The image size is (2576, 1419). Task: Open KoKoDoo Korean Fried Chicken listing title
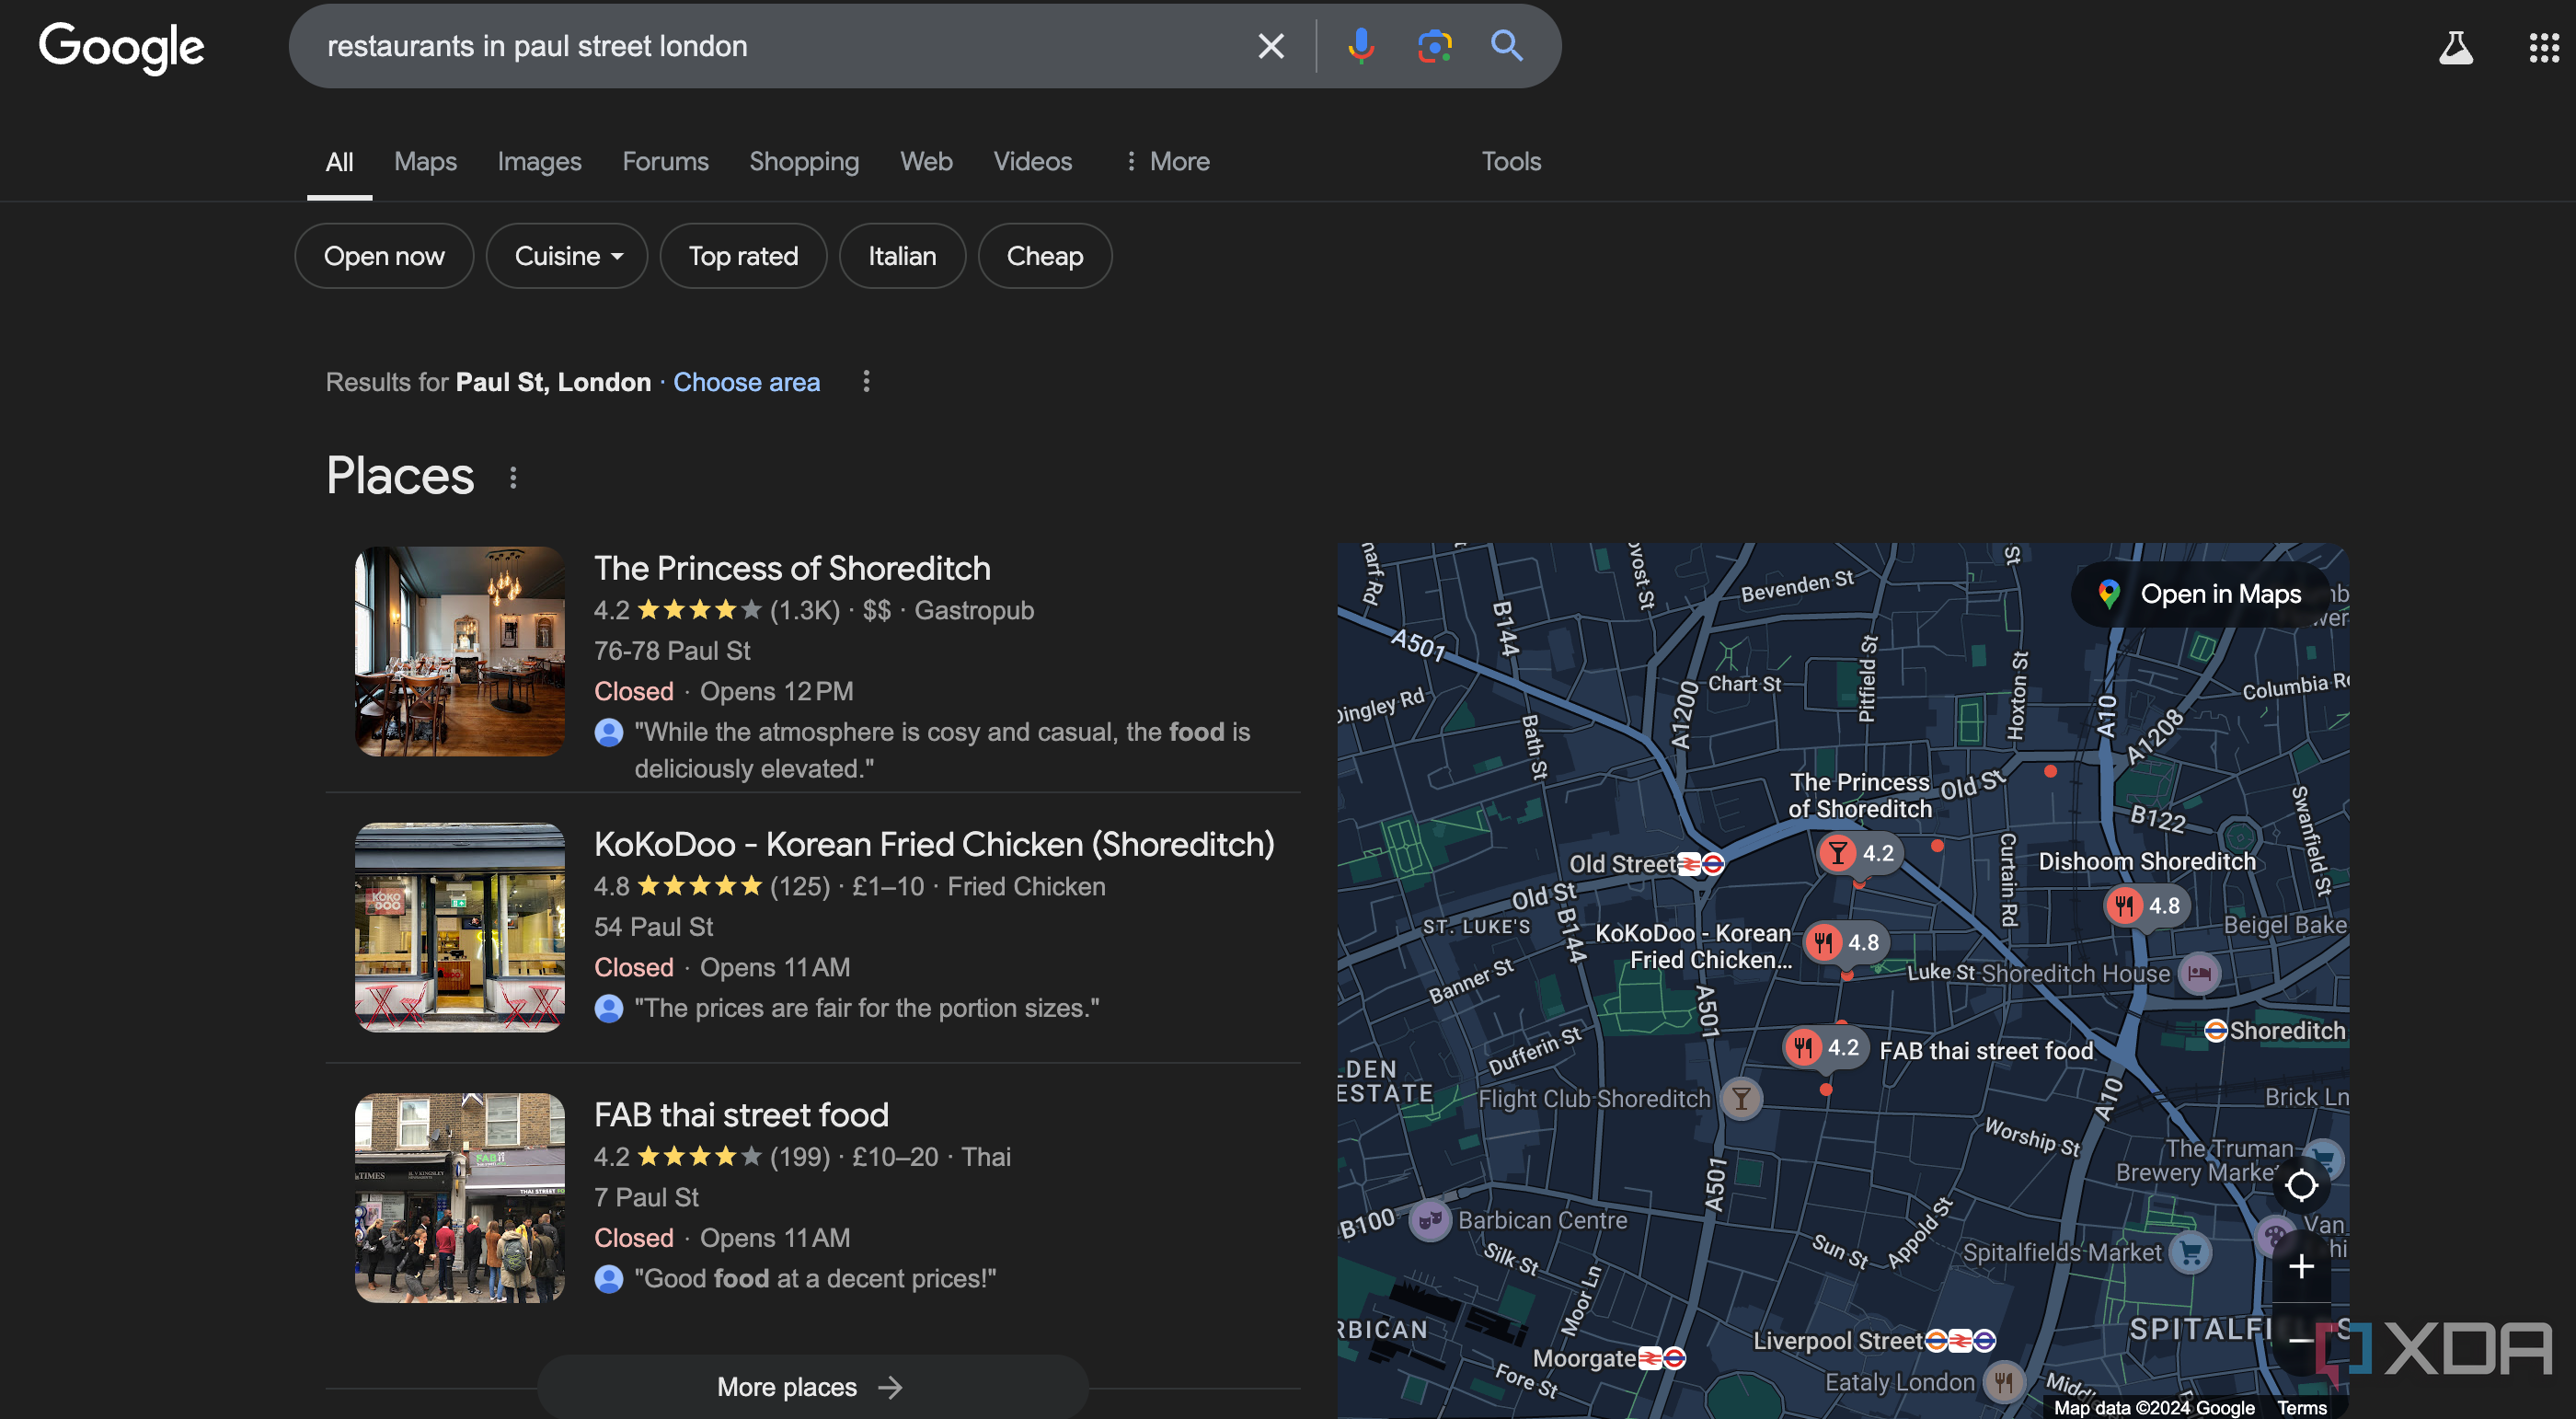coord(934,844)
